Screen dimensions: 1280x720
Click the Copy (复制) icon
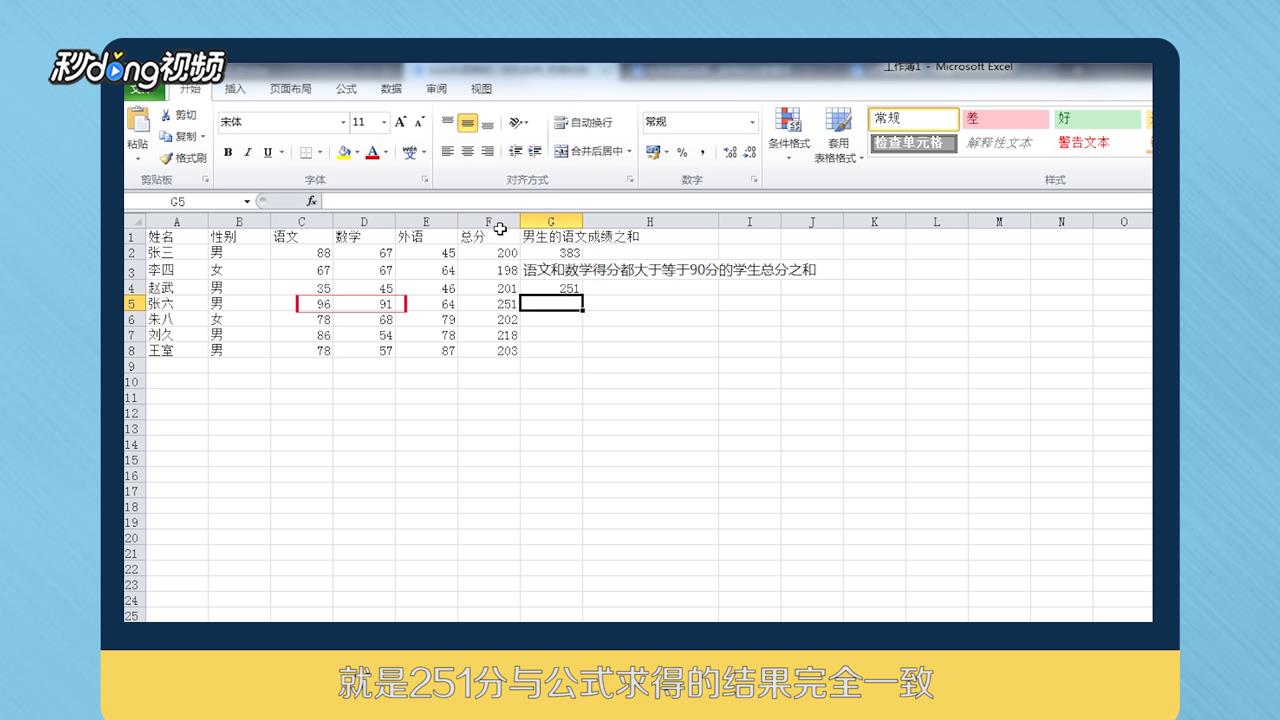[x=165, y=136]
